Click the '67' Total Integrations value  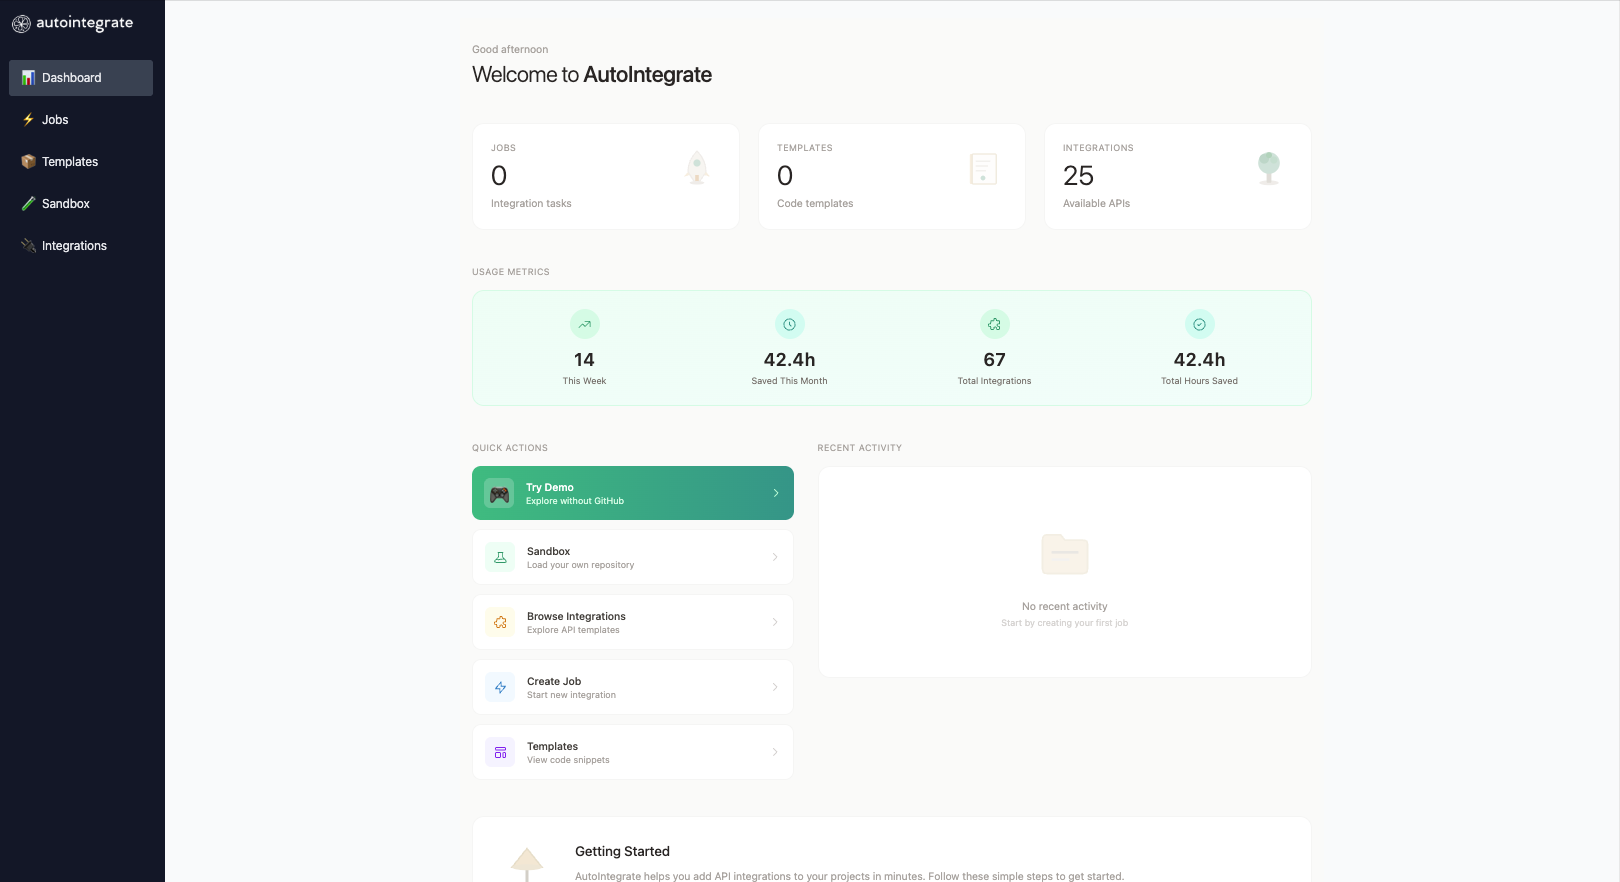click(x=994, y=360)
